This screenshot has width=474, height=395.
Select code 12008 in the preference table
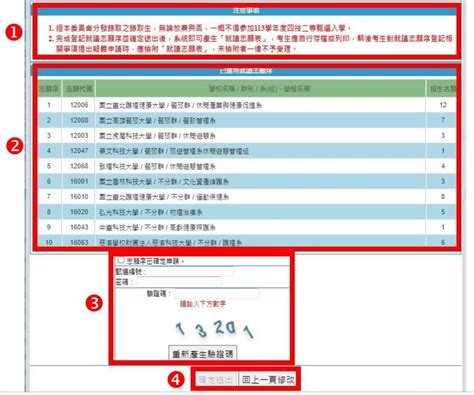point(79,120)
